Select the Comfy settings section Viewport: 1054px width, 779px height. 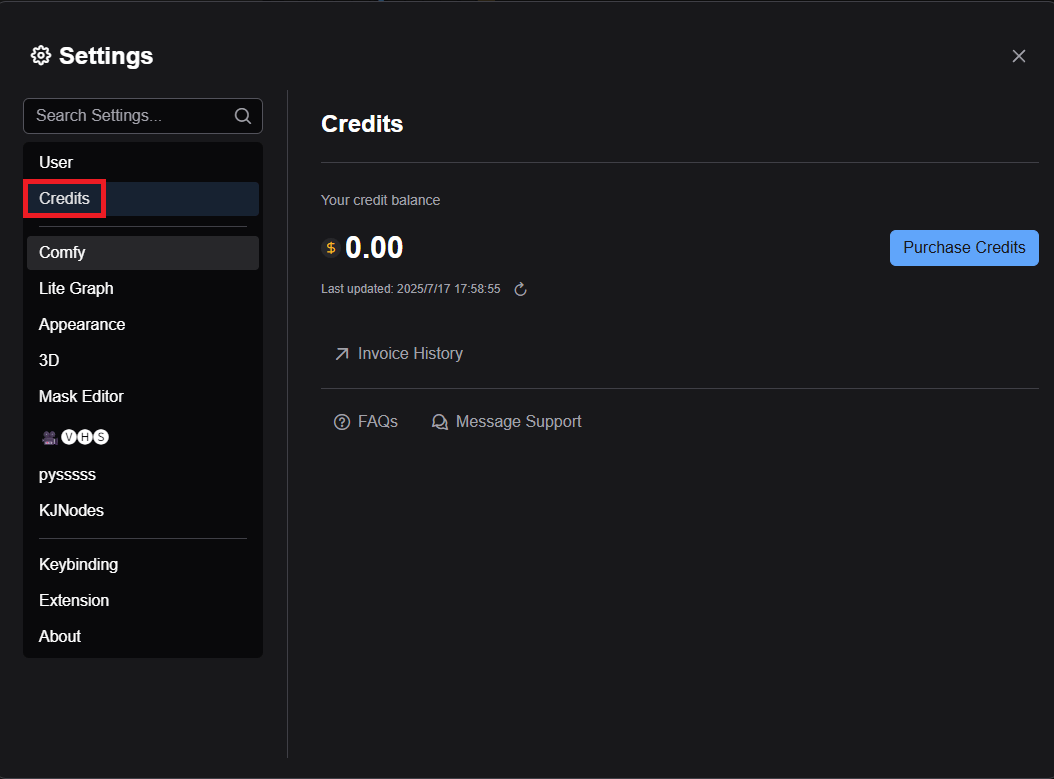[62, 252]
